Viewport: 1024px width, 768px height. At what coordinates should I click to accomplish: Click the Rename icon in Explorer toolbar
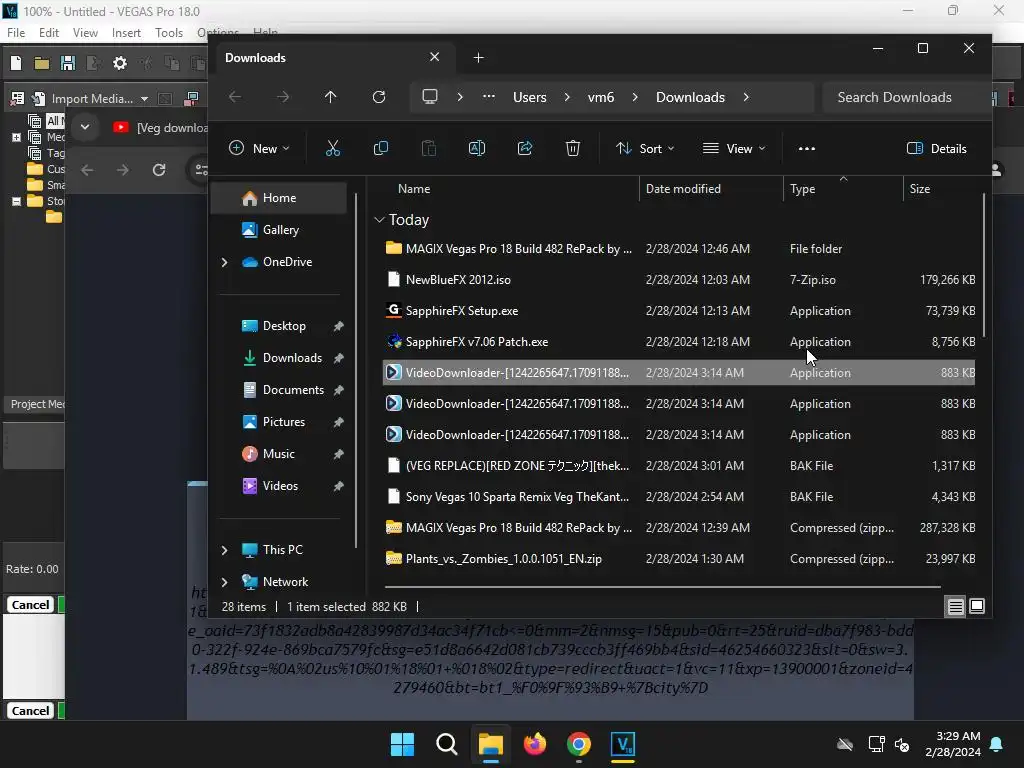[477, 149]
